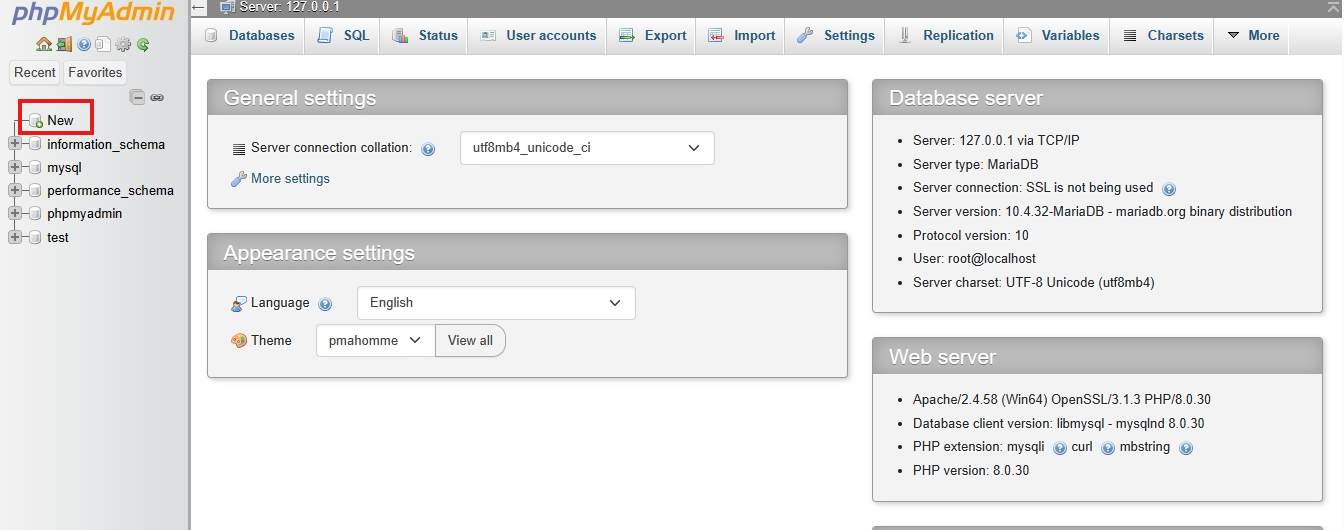Screen dimensions: 1344x530
Task: Click the help icon after curl extension
Action: tap(1108, 448)
